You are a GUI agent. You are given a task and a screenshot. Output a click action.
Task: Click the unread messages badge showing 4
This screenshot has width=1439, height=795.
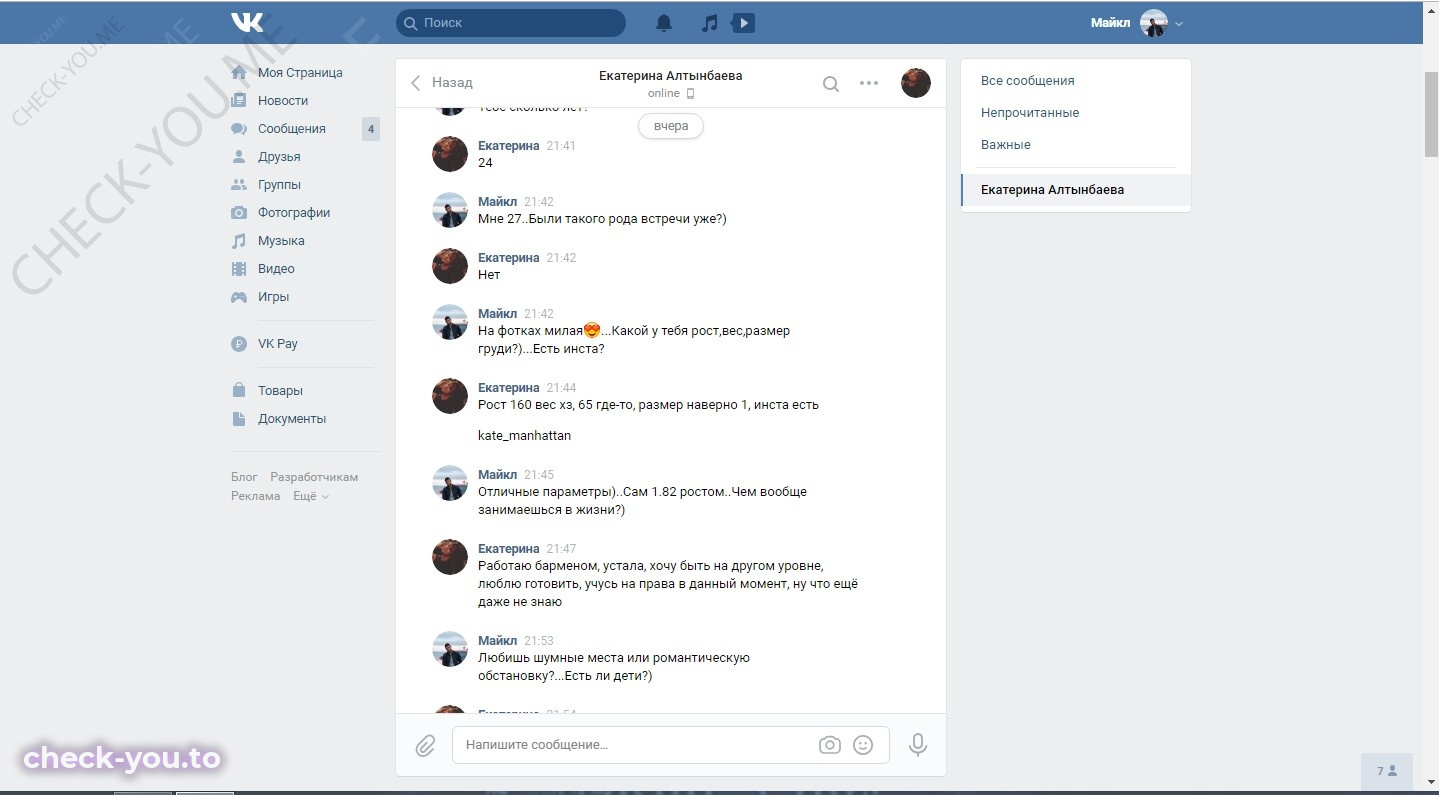[371, 129]
